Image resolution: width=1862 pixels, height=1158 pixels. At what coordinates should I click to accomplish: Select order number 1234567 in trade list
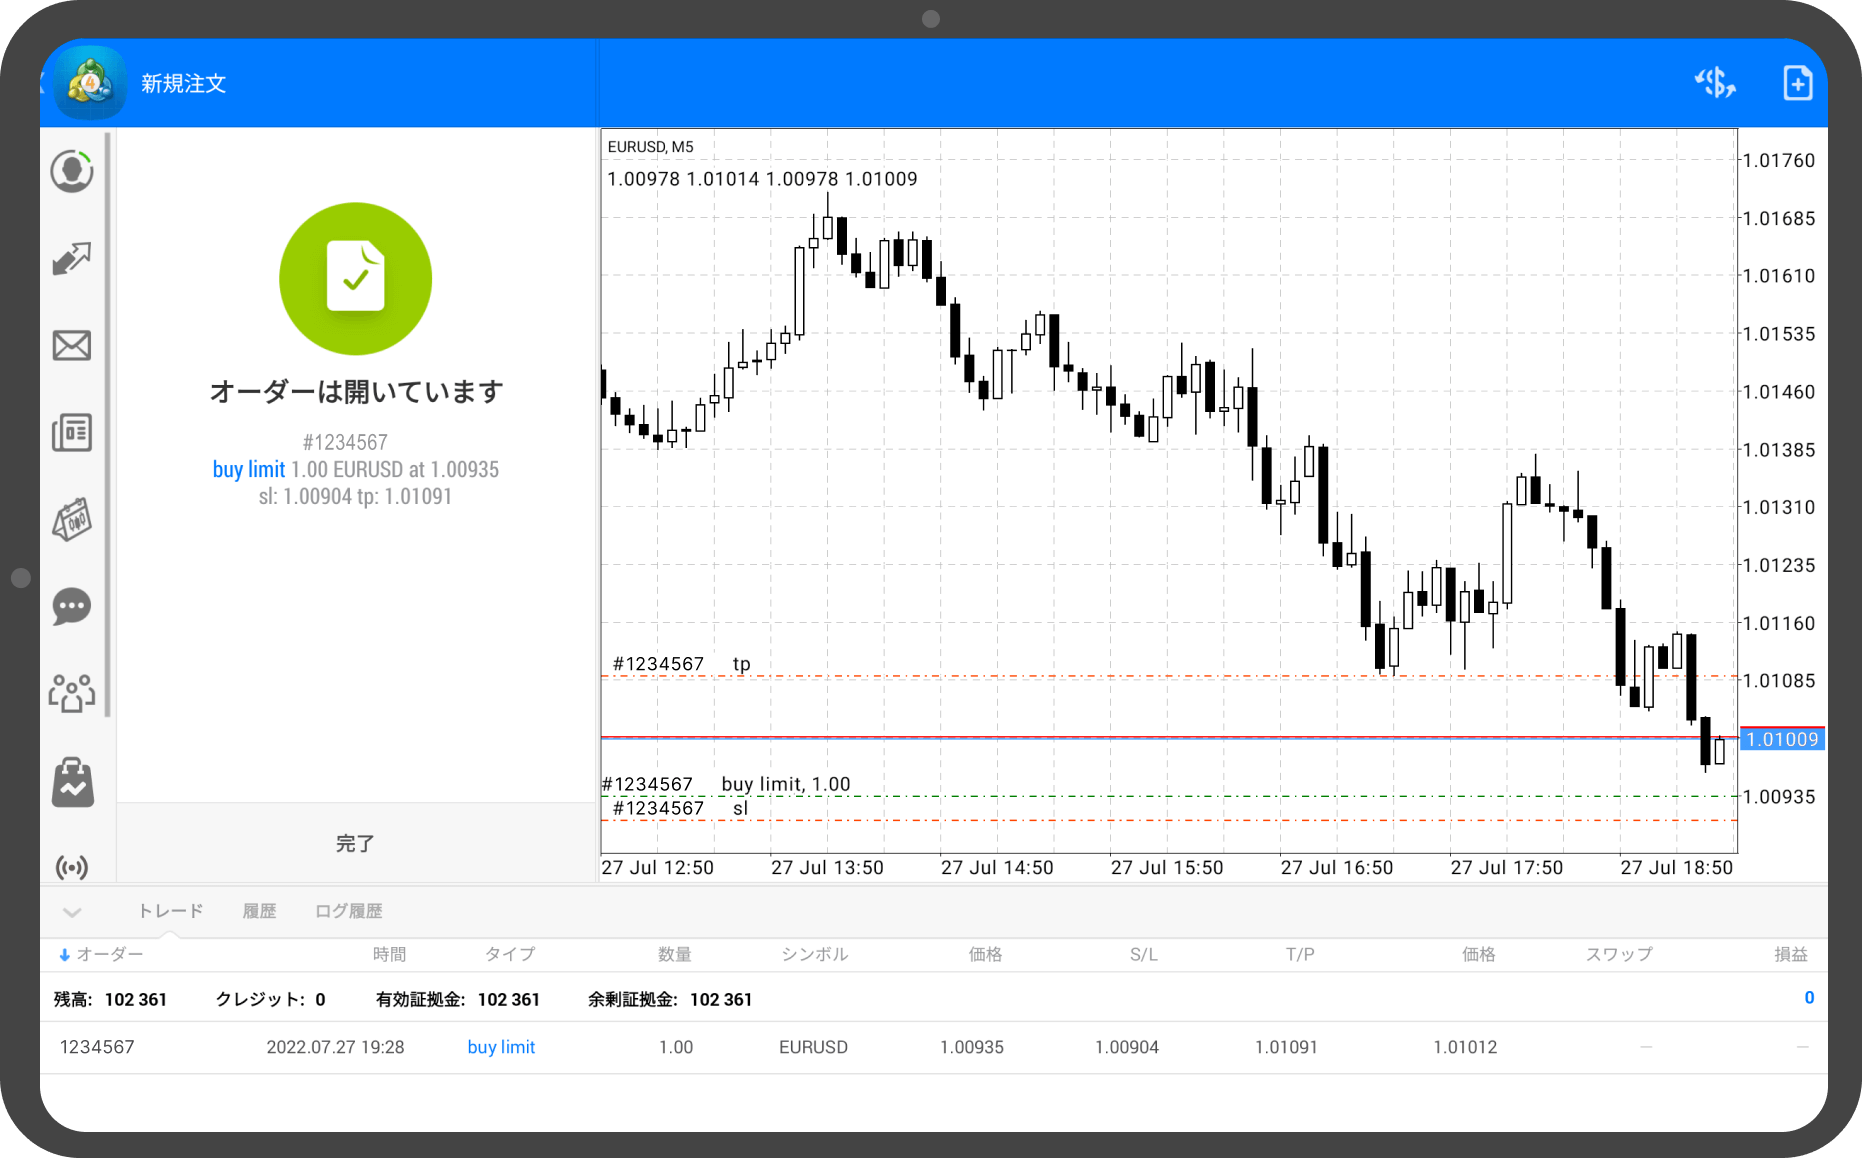tap(97, 1047)
